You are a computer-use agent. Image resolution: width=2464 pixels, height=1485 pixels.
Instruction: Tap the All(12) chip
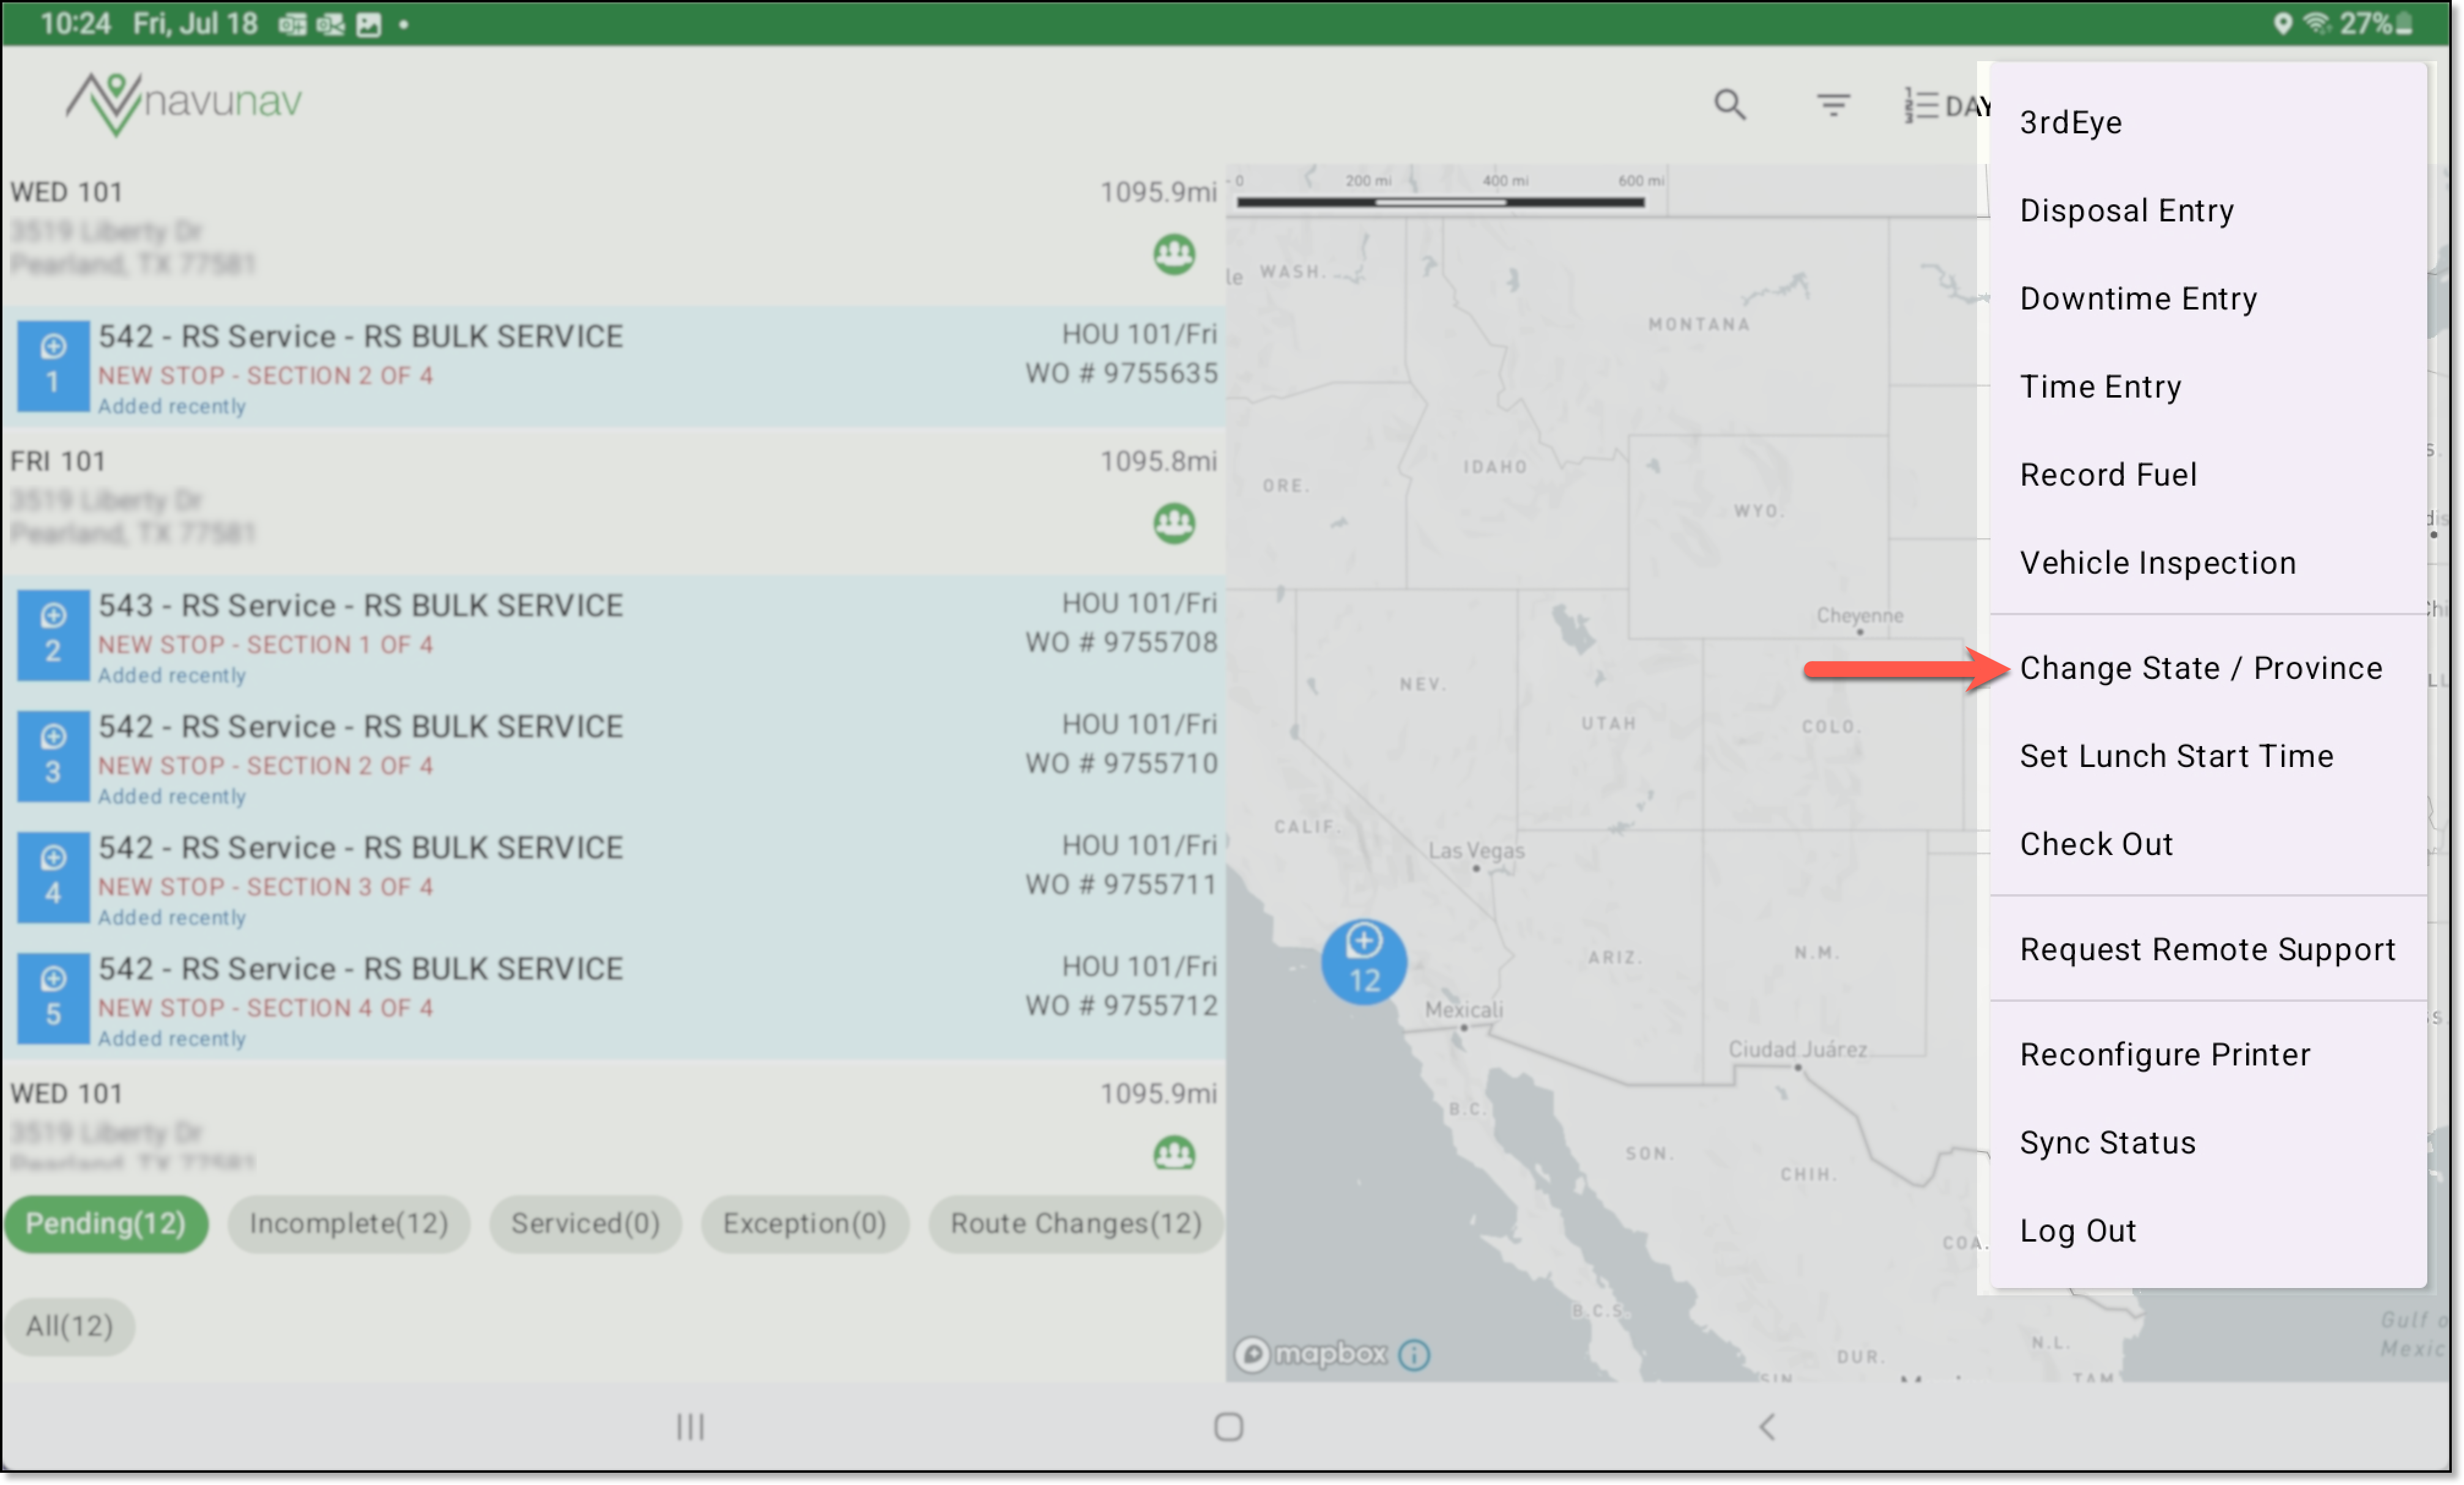[x=69, y=1326]
